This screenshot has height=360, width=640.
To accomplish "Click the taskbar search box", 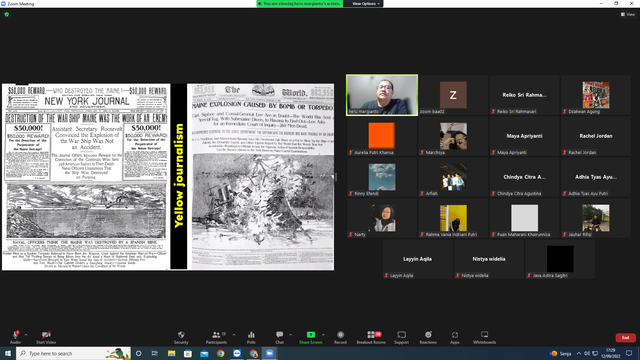I will 73,353.
